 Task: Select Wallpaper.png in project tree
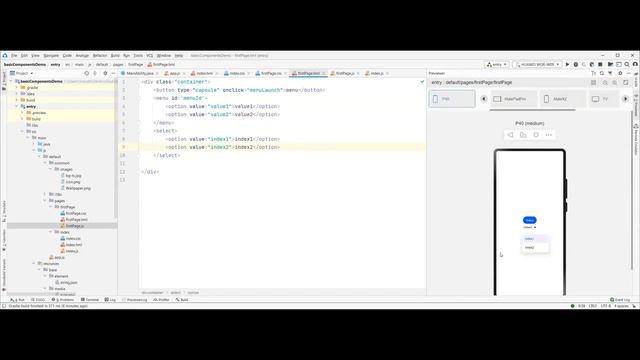[x=76, y=188]
